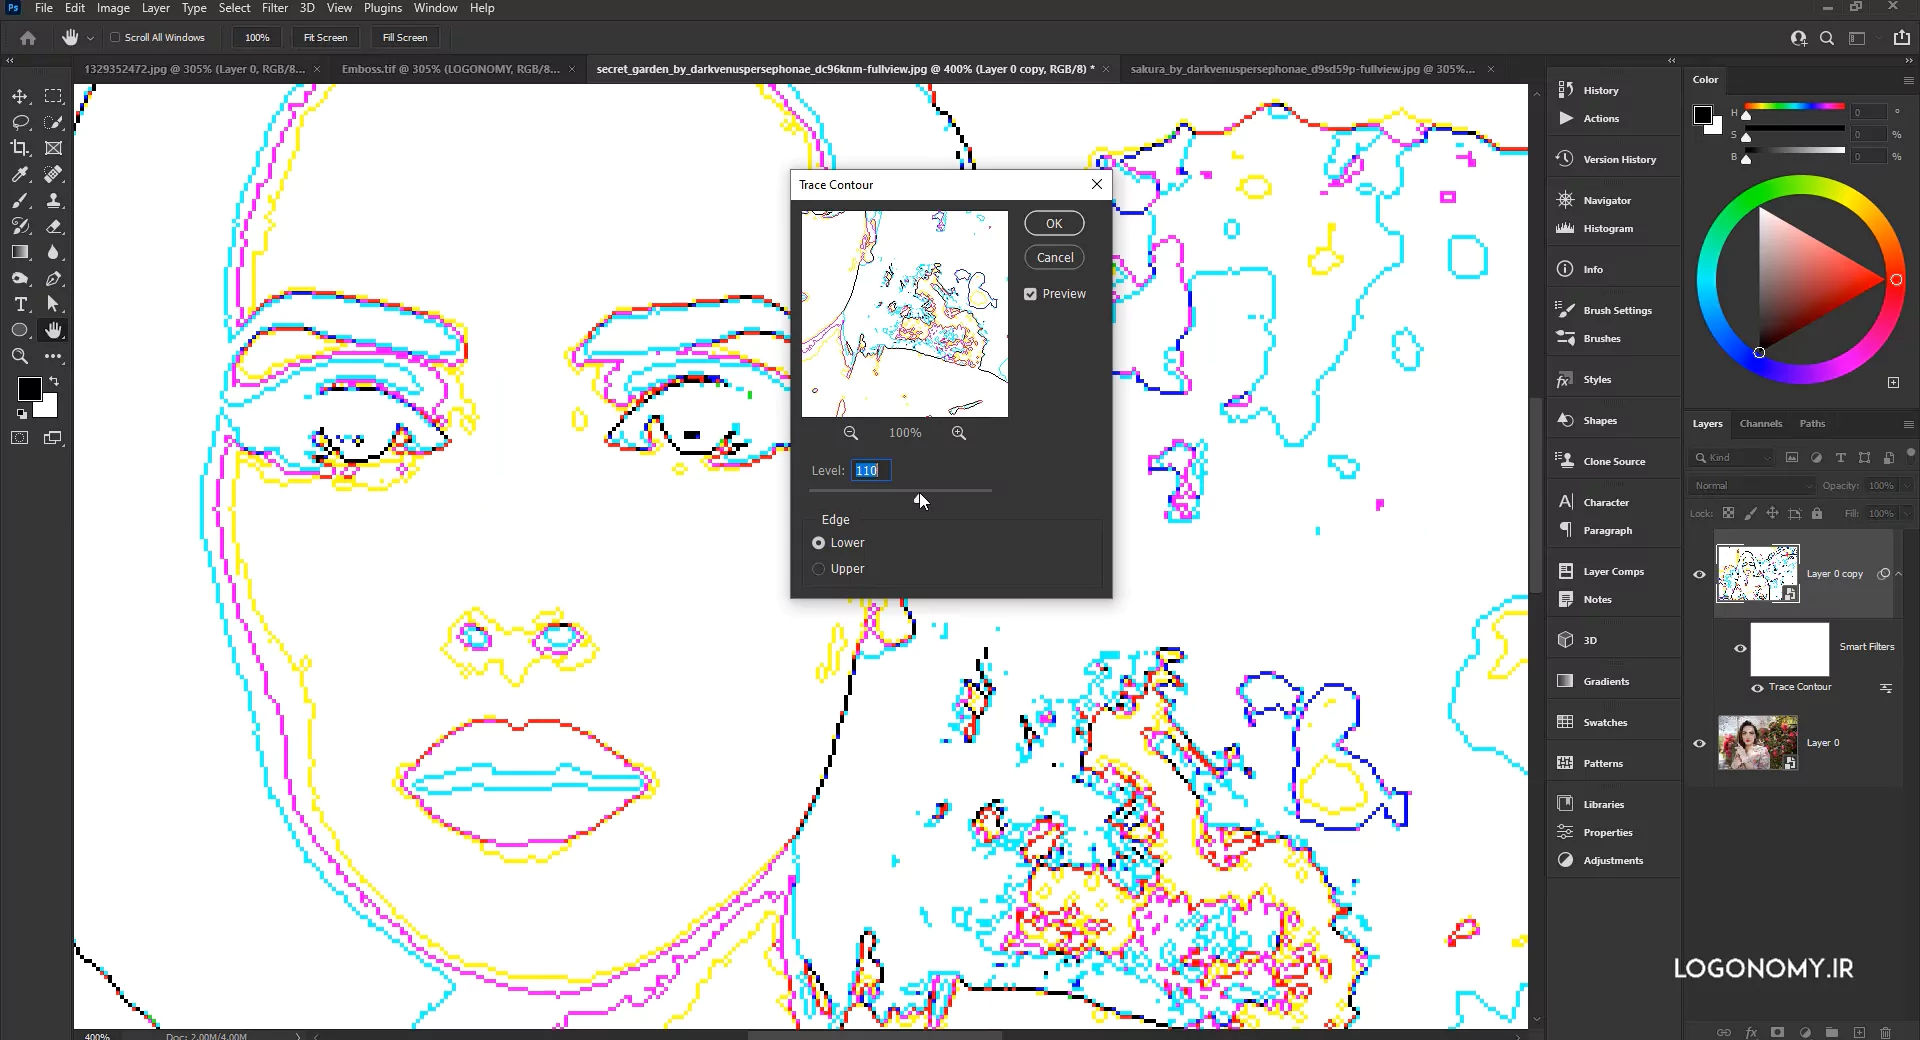
Task: Select the Brush tool
Action: pos(20,200)
